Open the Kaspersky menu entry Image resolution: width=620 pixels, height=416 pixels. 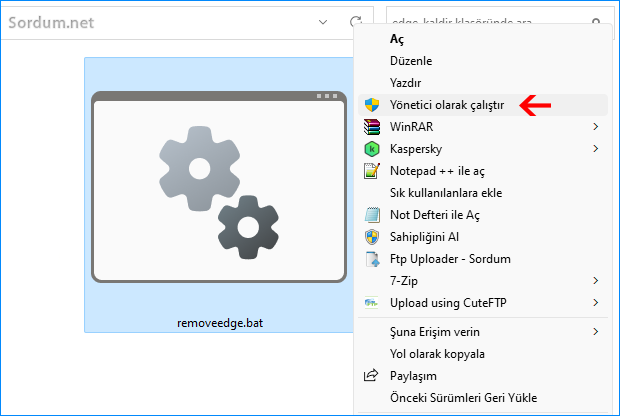point(482,149)
